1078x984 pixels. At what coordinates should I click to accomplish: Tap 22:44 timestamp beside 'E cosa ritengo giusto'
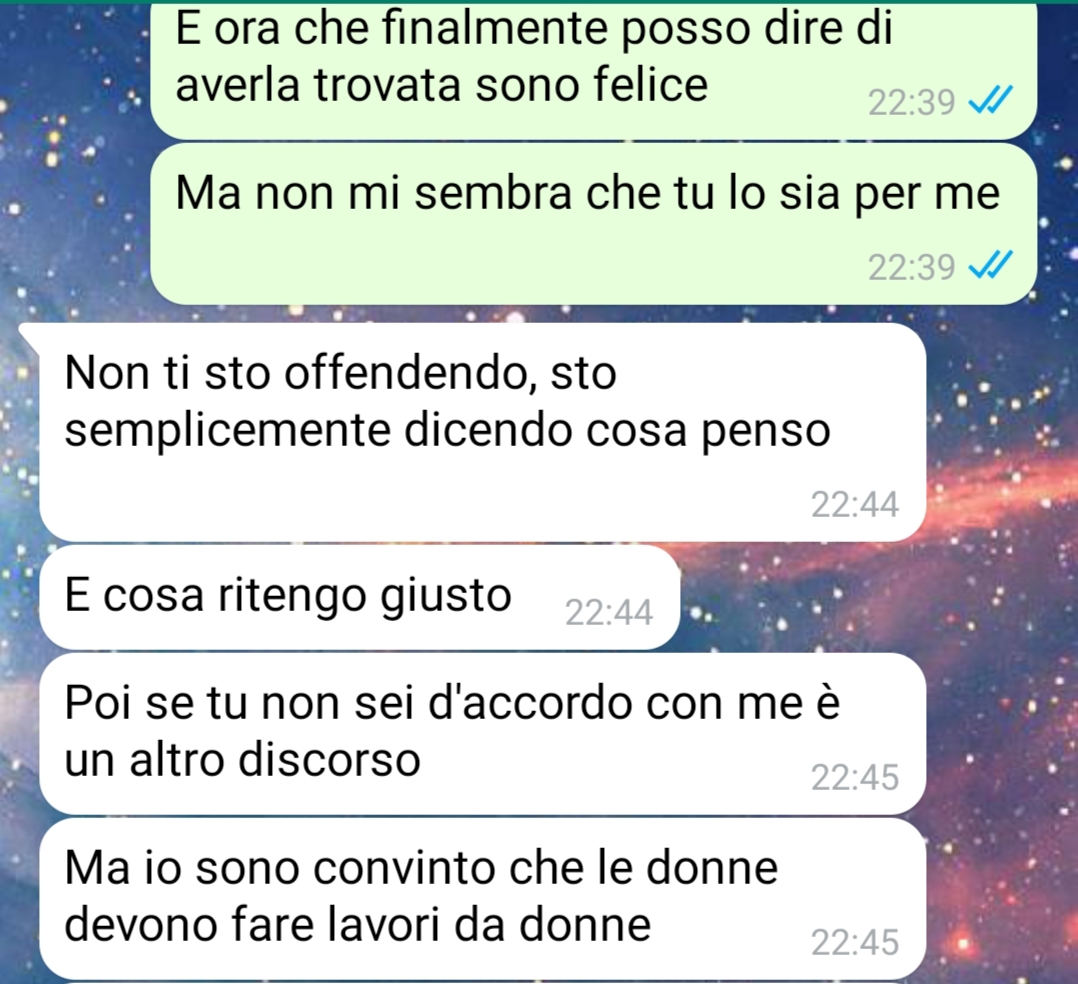608,612
